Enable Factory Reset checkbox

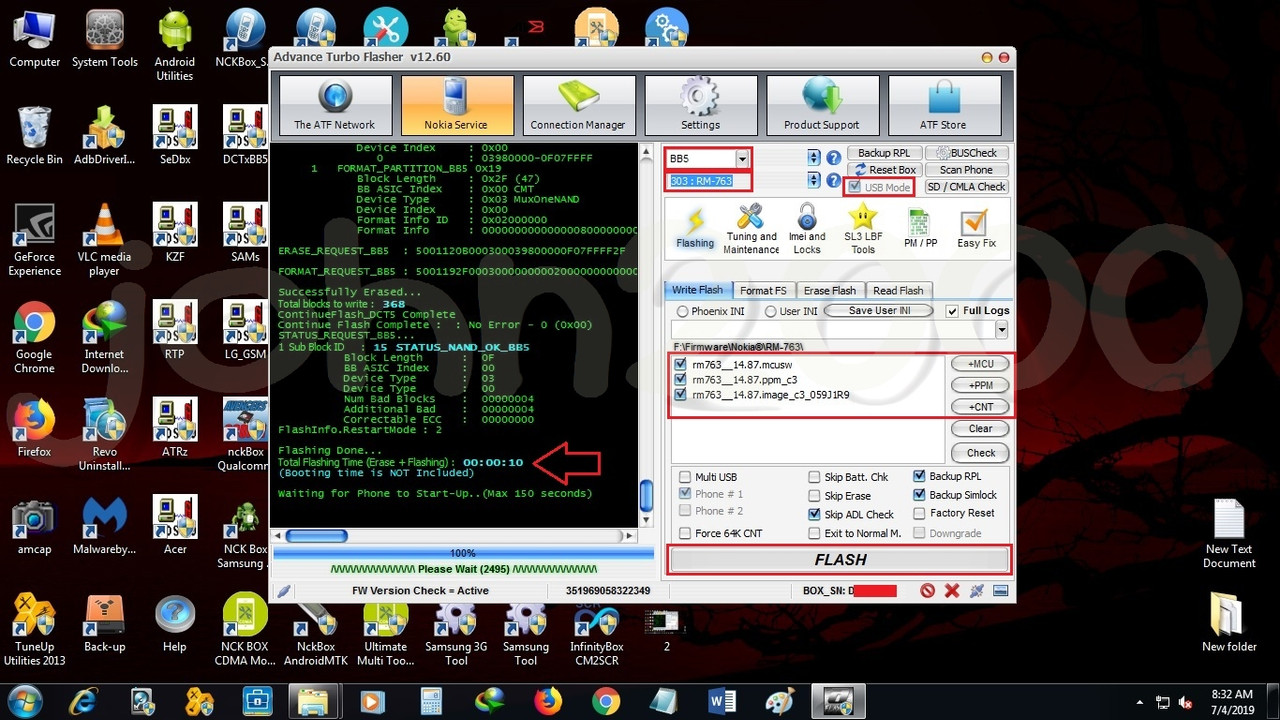[920, 513]
